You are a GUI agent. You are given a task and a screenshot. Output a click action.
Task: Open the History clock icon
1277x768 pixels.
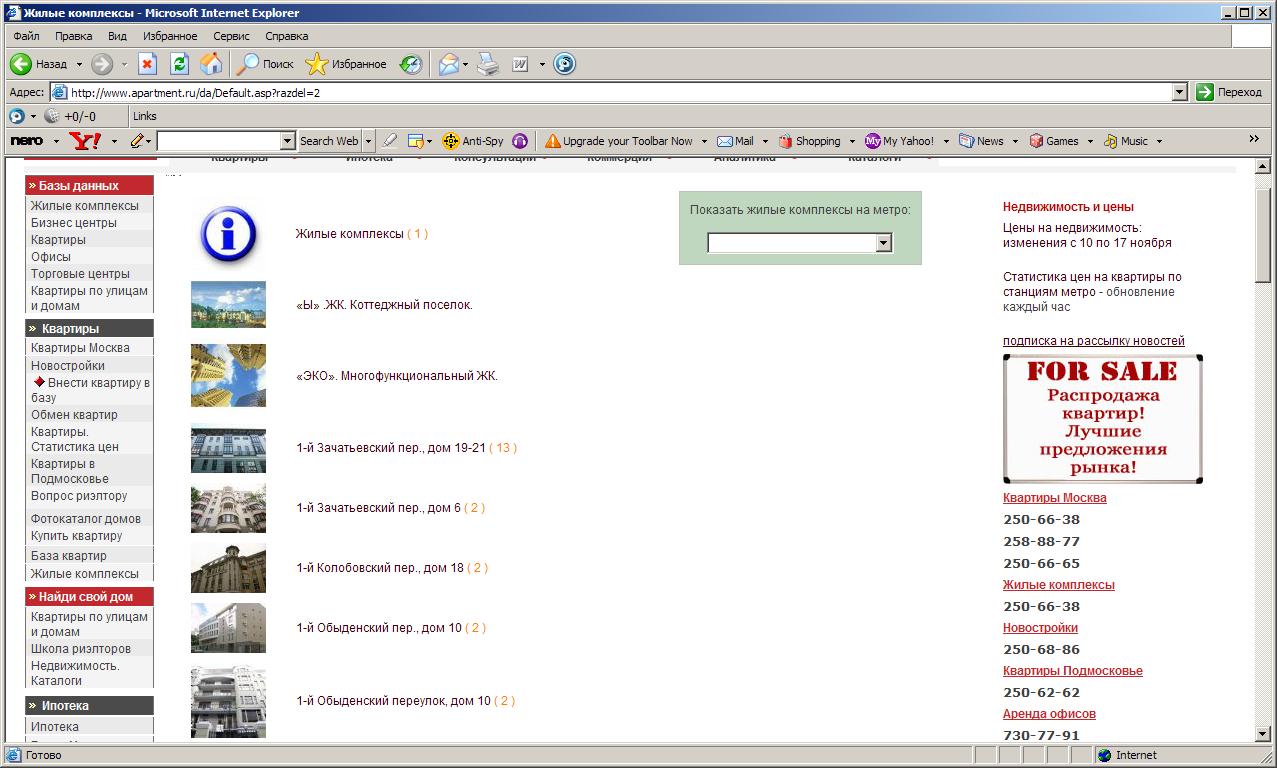[x=411, y=64]
